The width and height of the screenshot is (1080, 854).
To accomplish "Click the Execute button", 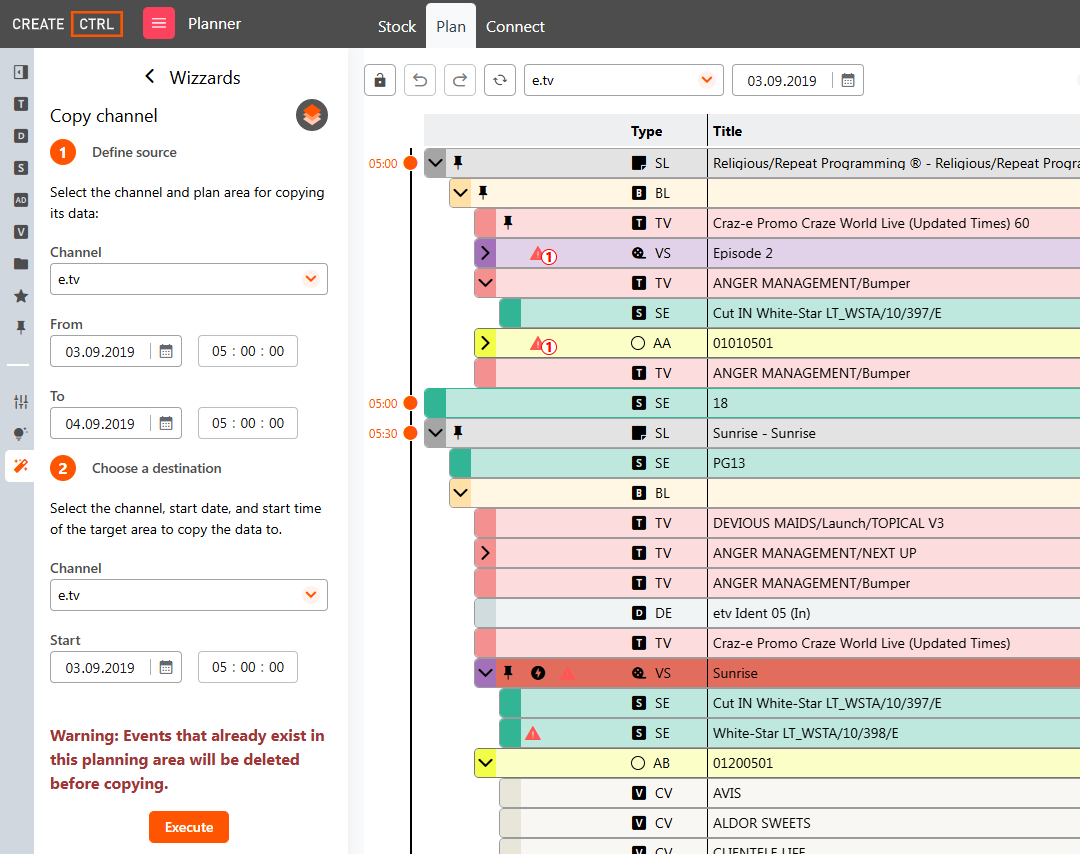I will pyautogui.click(x=189, y=827).
